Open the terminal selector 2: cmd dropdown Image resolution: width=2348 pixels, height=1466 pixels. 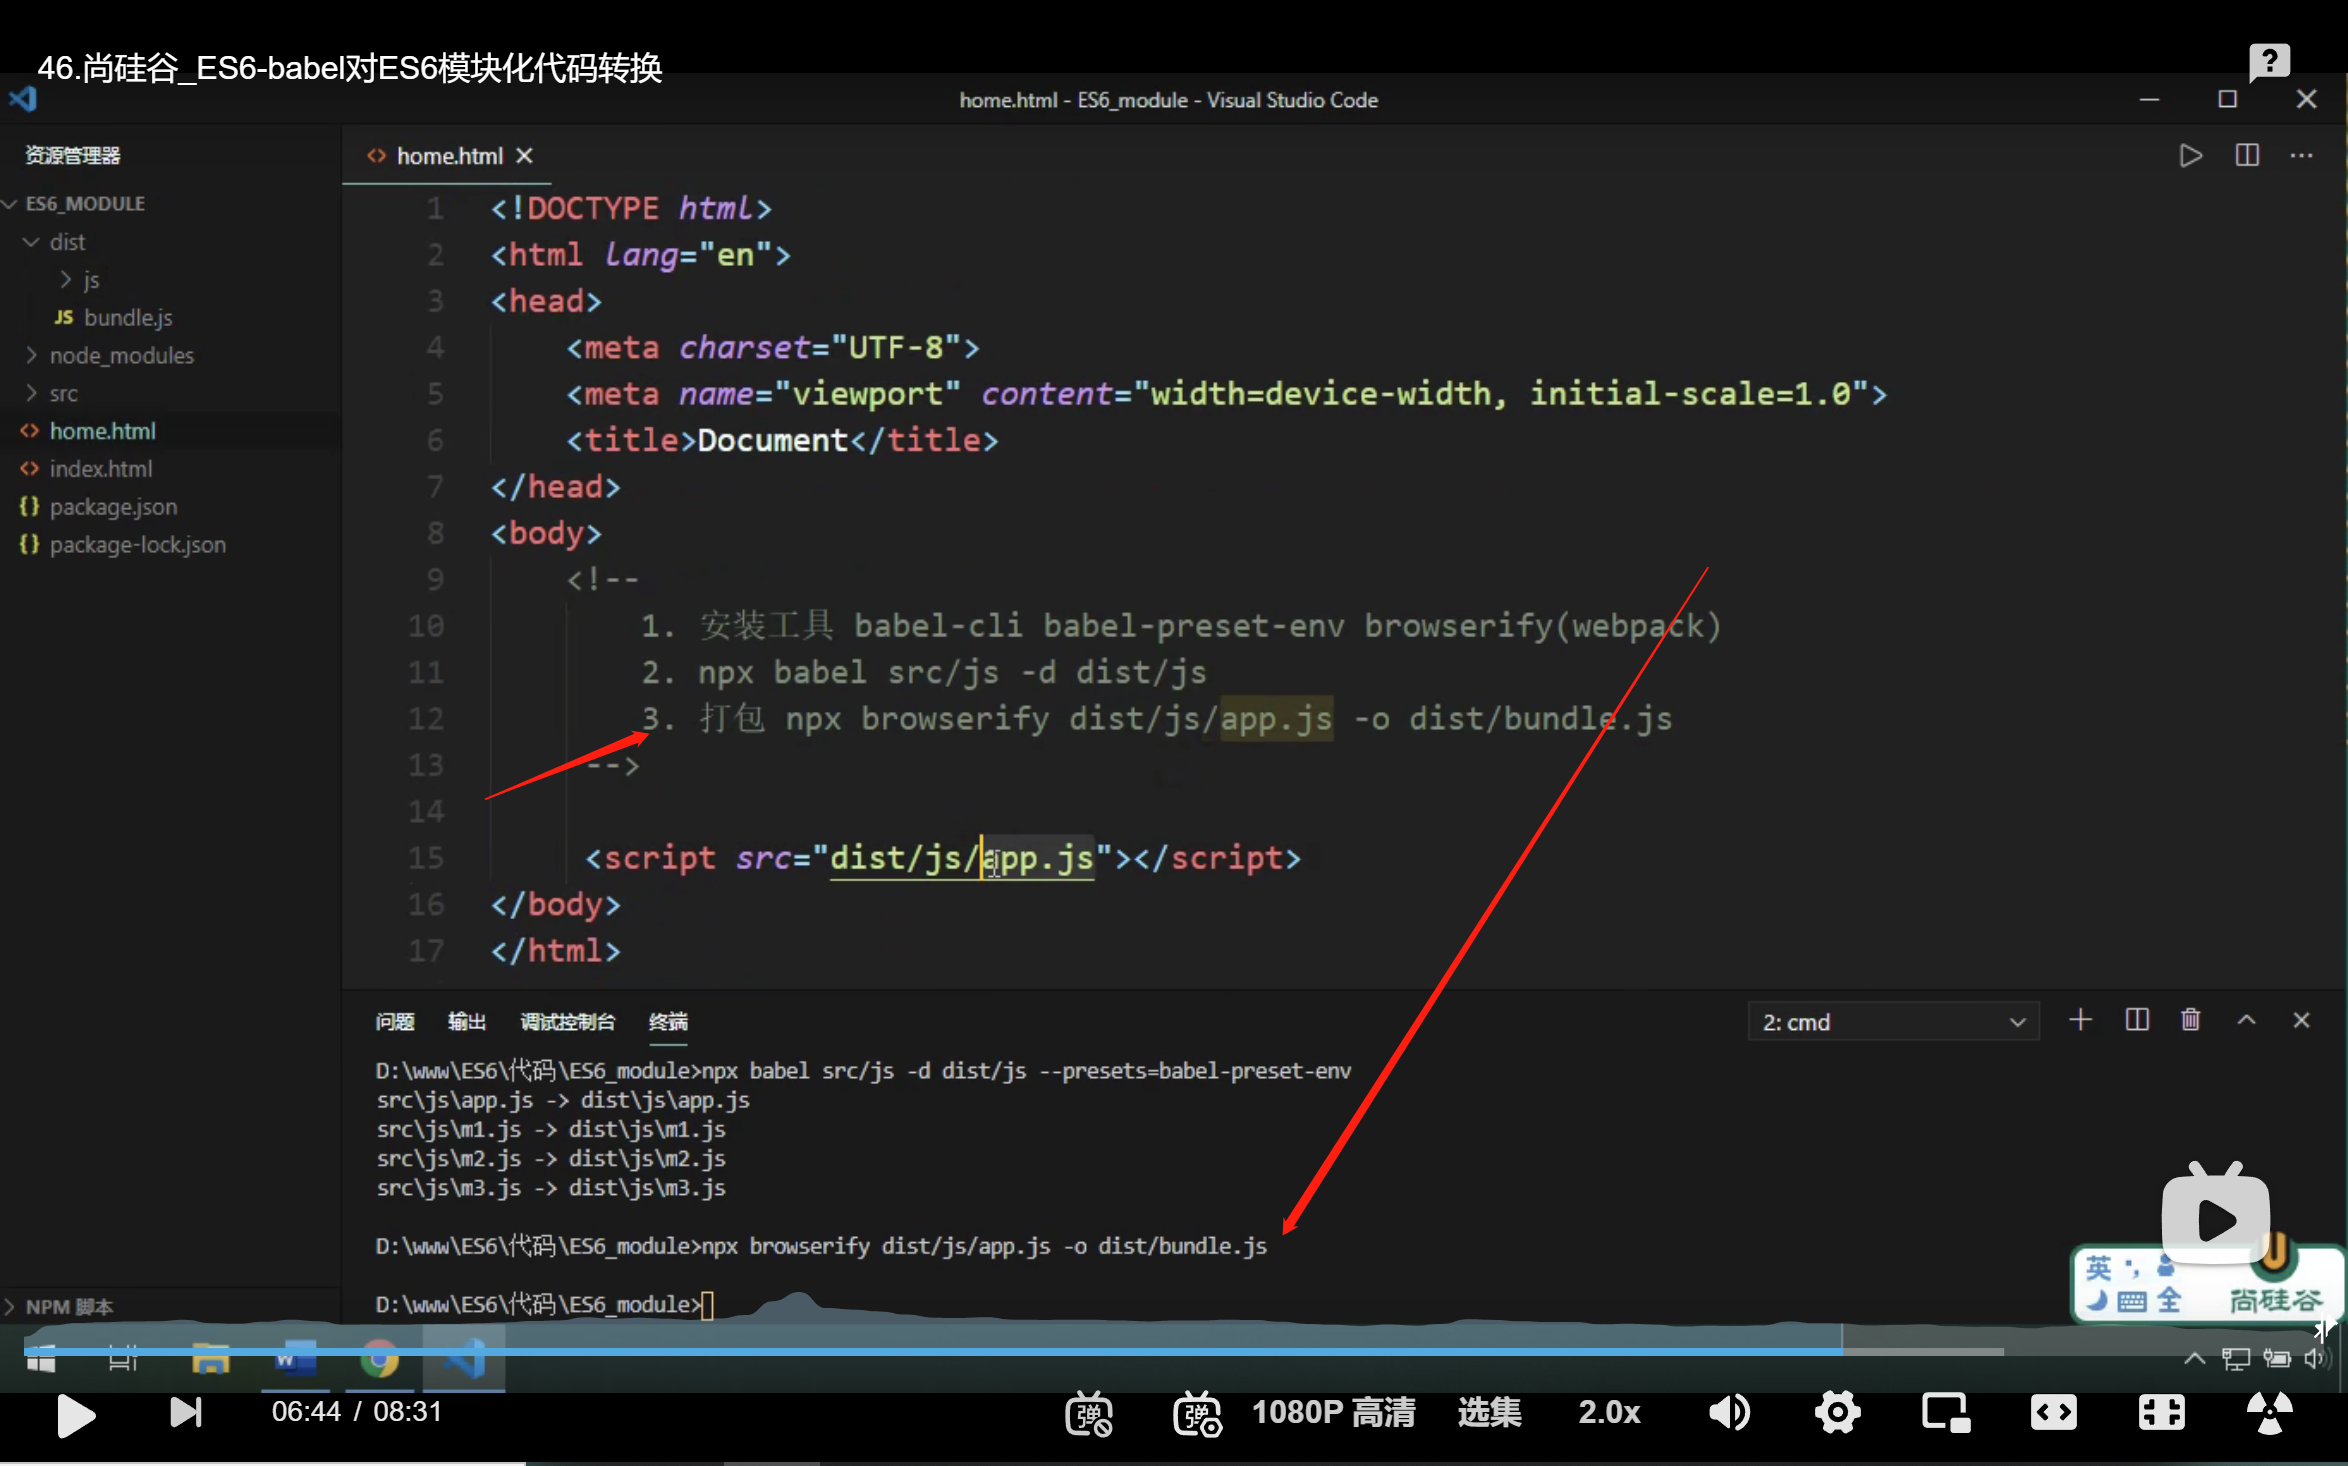click(x=1893, y=1022)
